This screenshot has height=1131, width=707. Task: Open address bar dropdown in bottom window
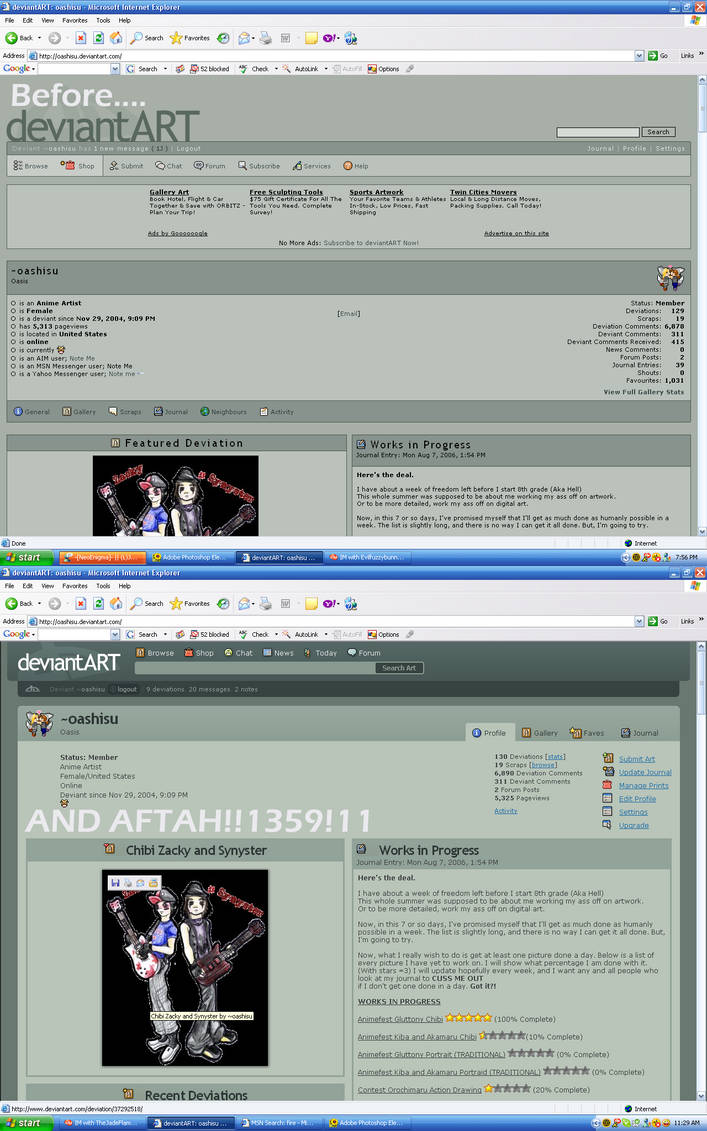[639, 621]
